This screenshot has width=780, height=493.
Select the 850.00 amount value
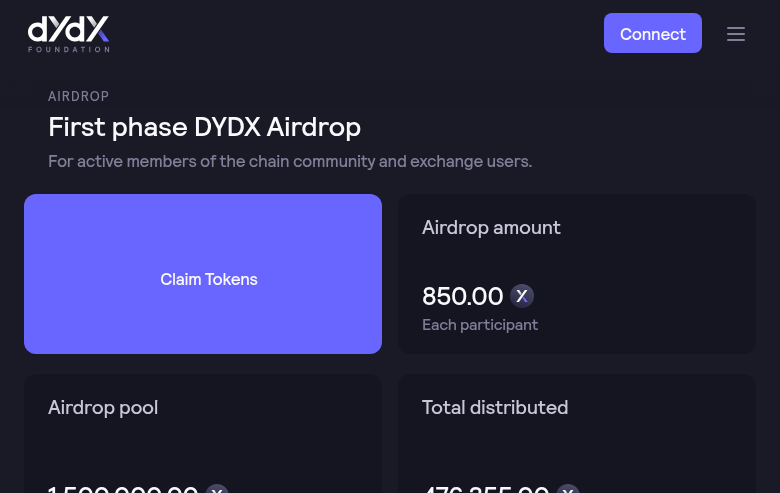(x=462, y=296)
